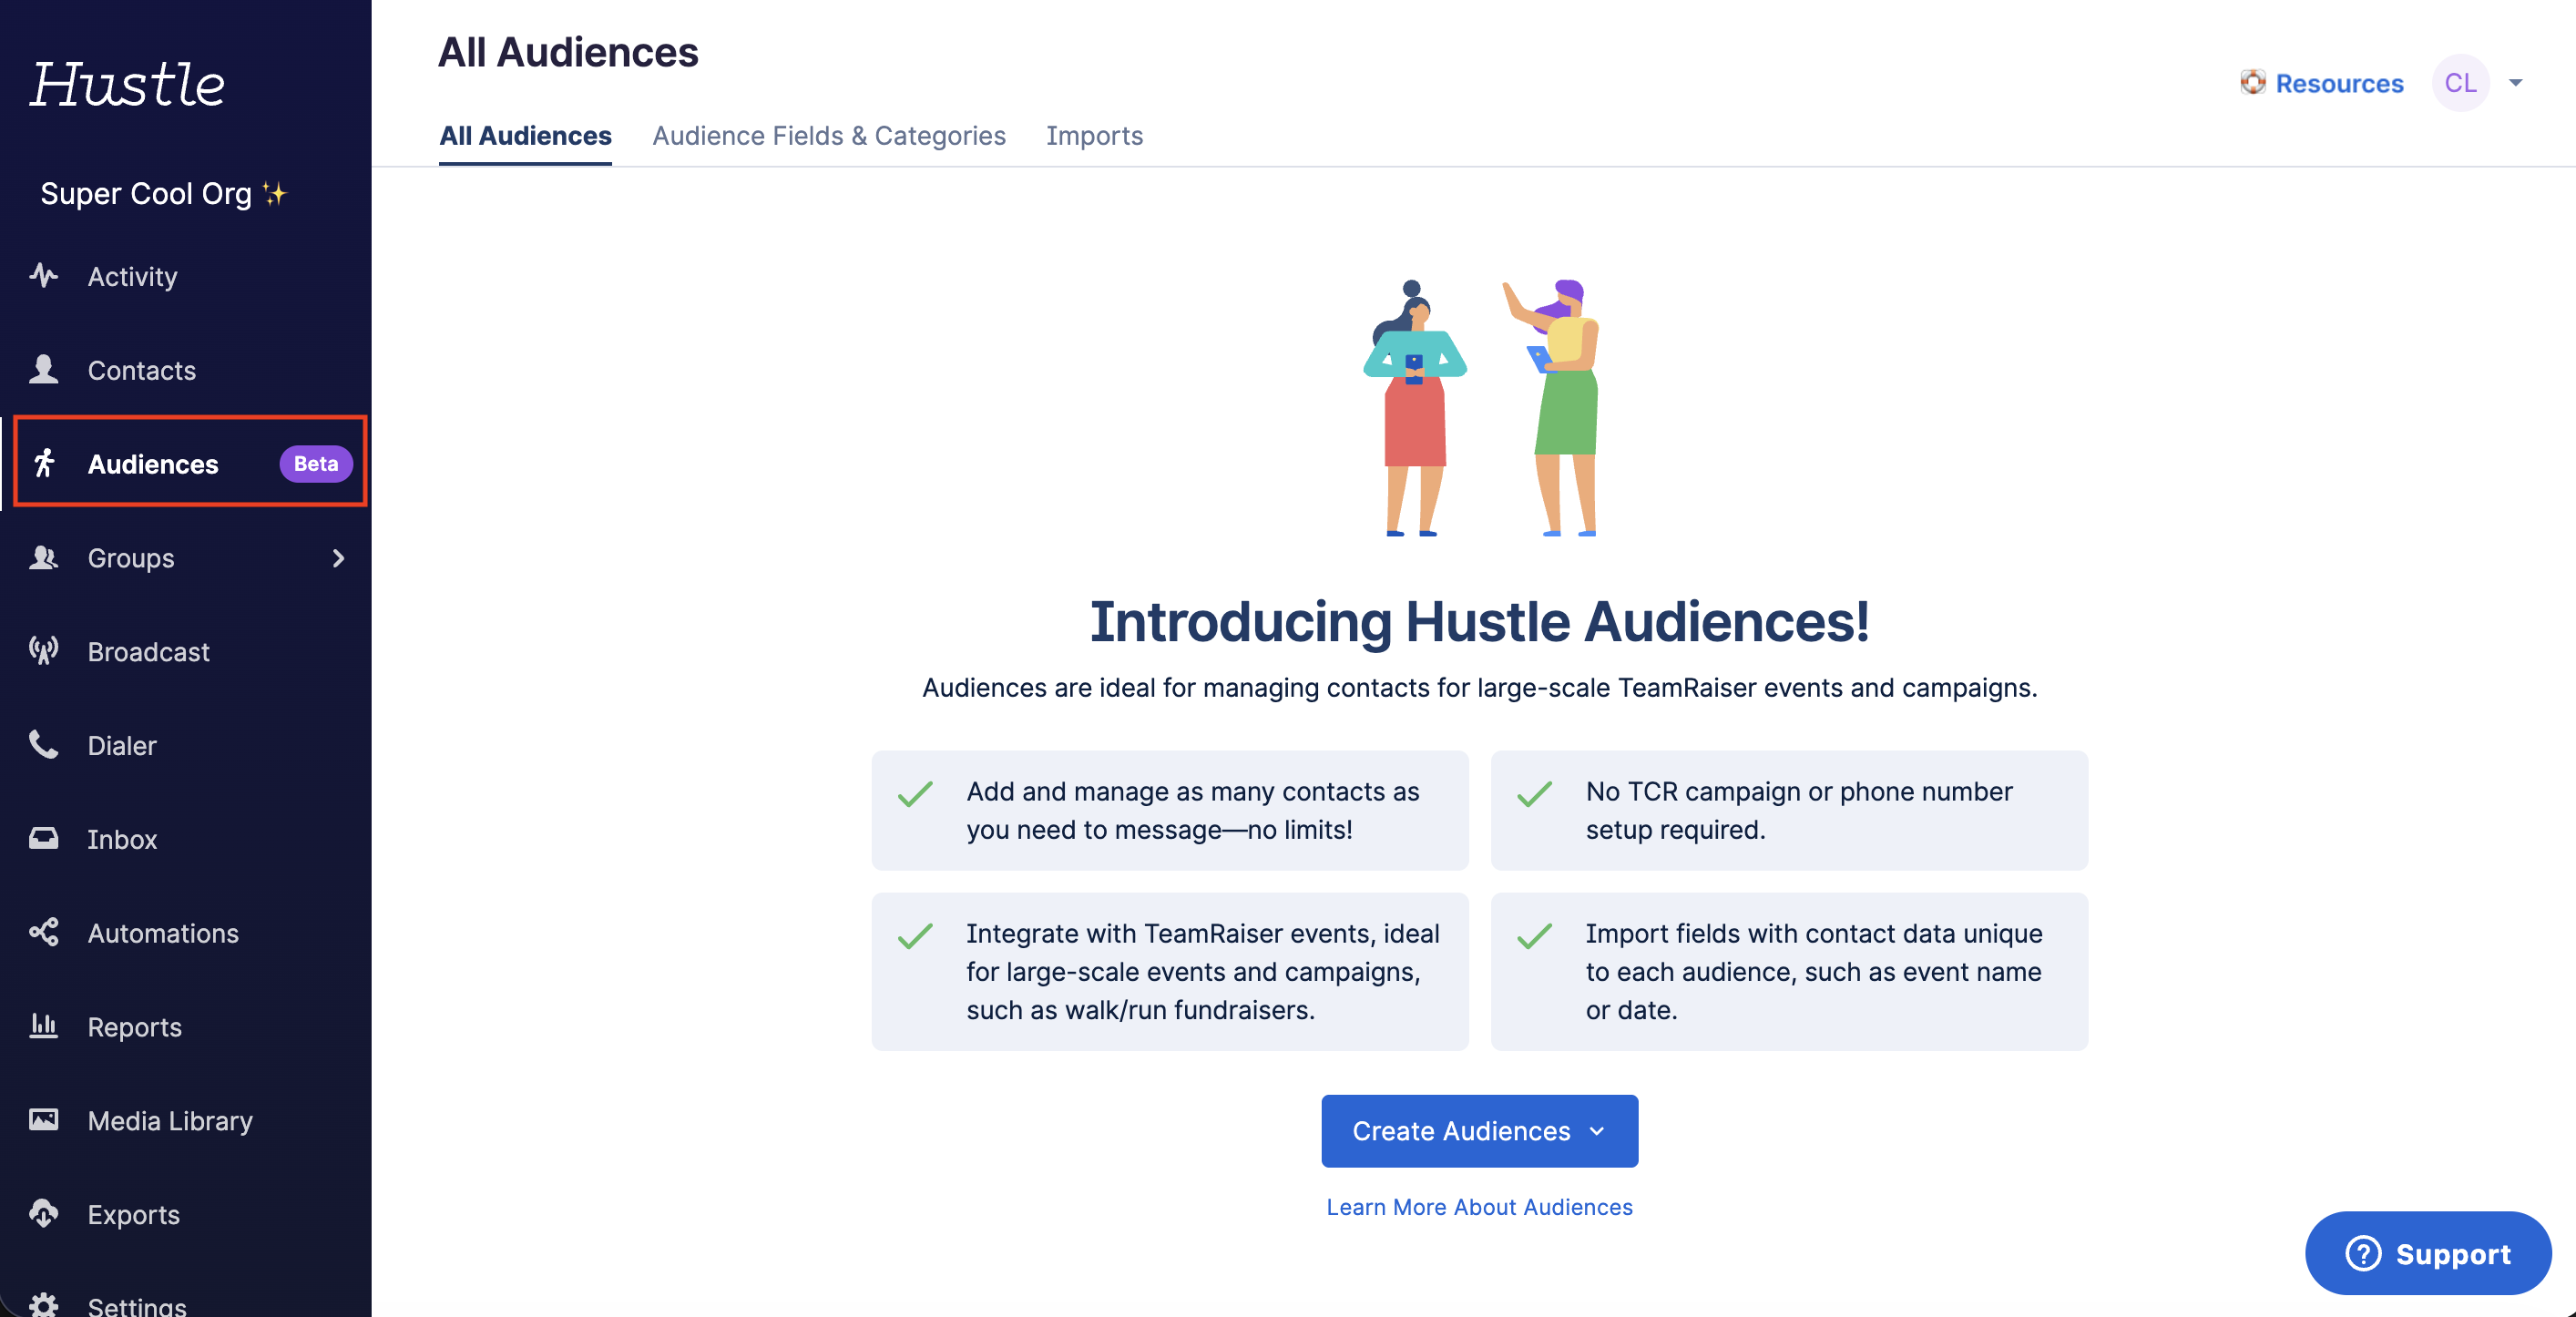Click the Support help button
The image size is (2576, 1317).
(x=2427, y=1253)
